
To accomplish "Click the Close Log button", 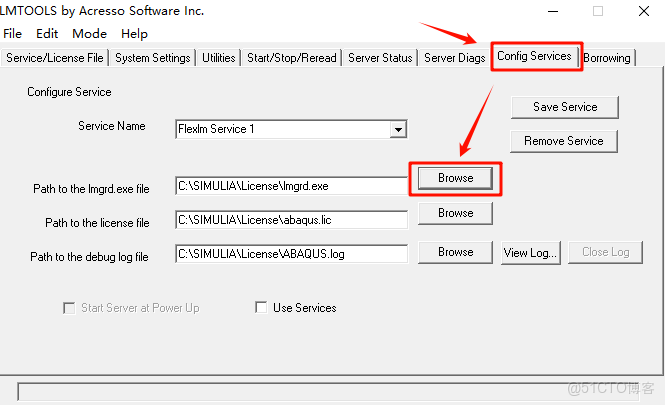I will 606,252.
